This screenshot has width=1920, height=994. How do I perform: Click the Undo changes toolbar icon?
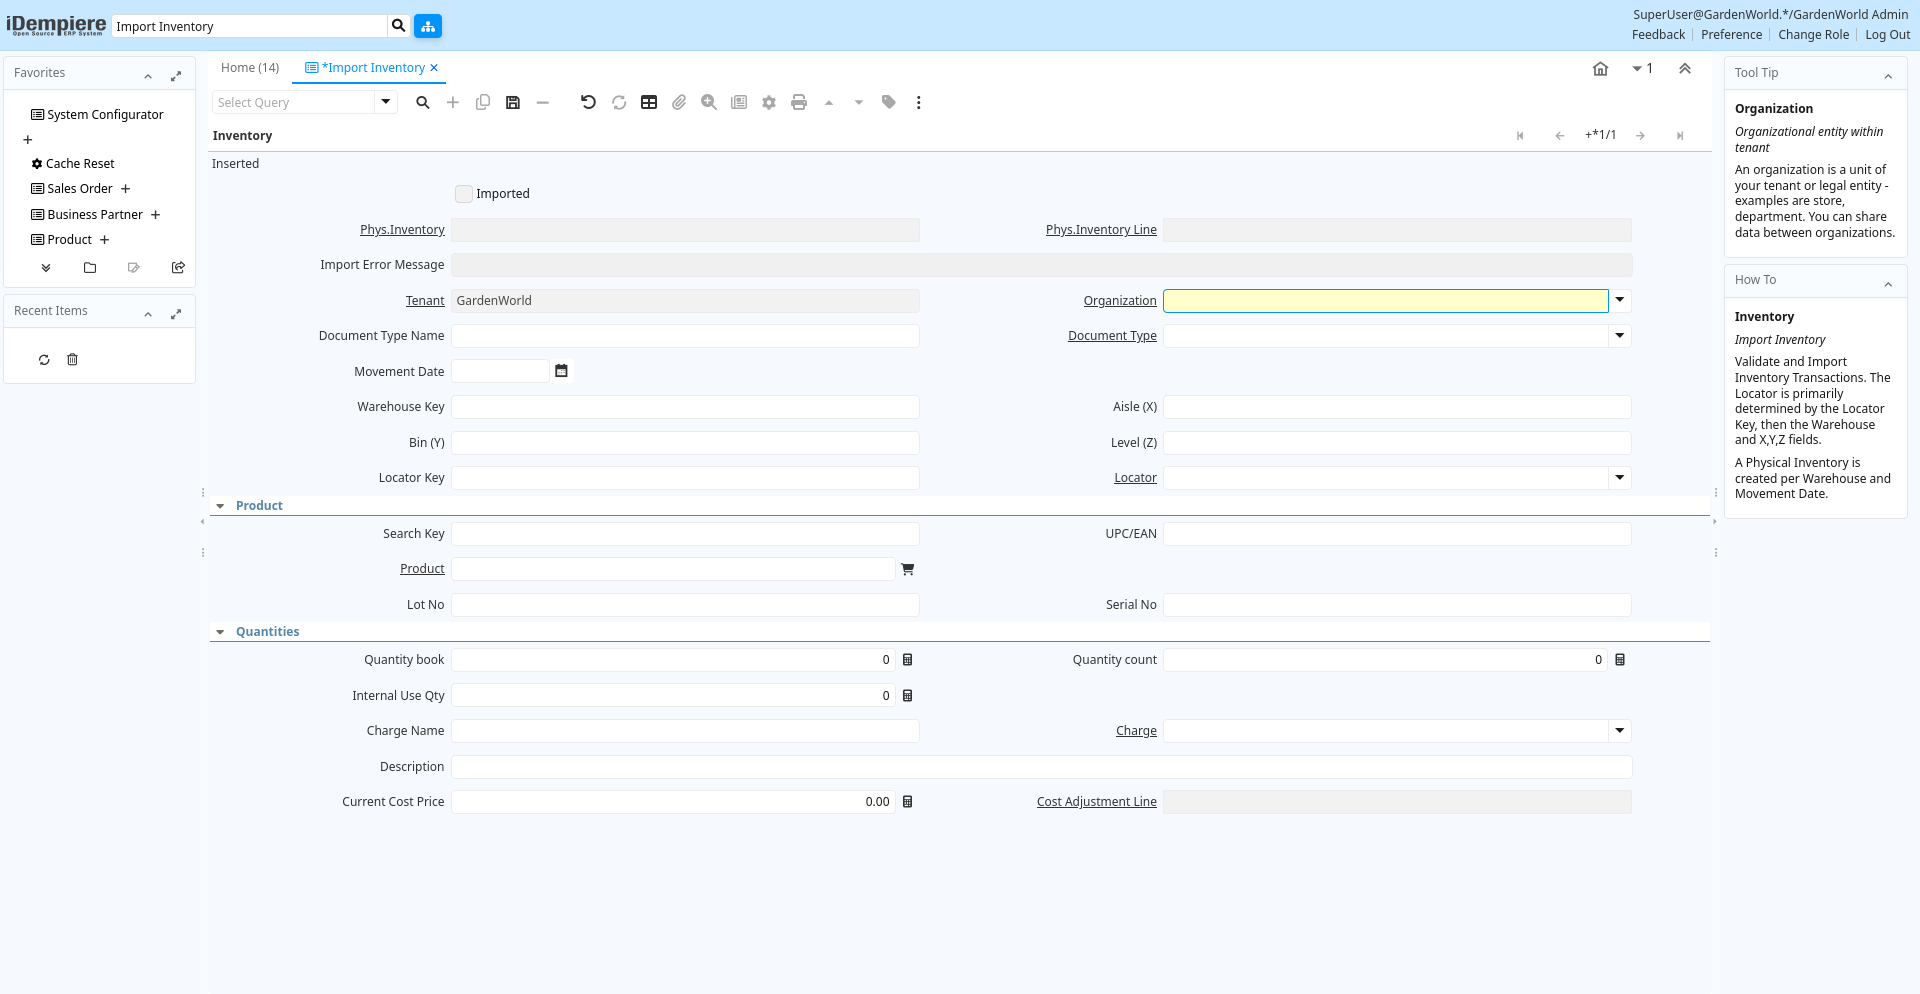588,103
